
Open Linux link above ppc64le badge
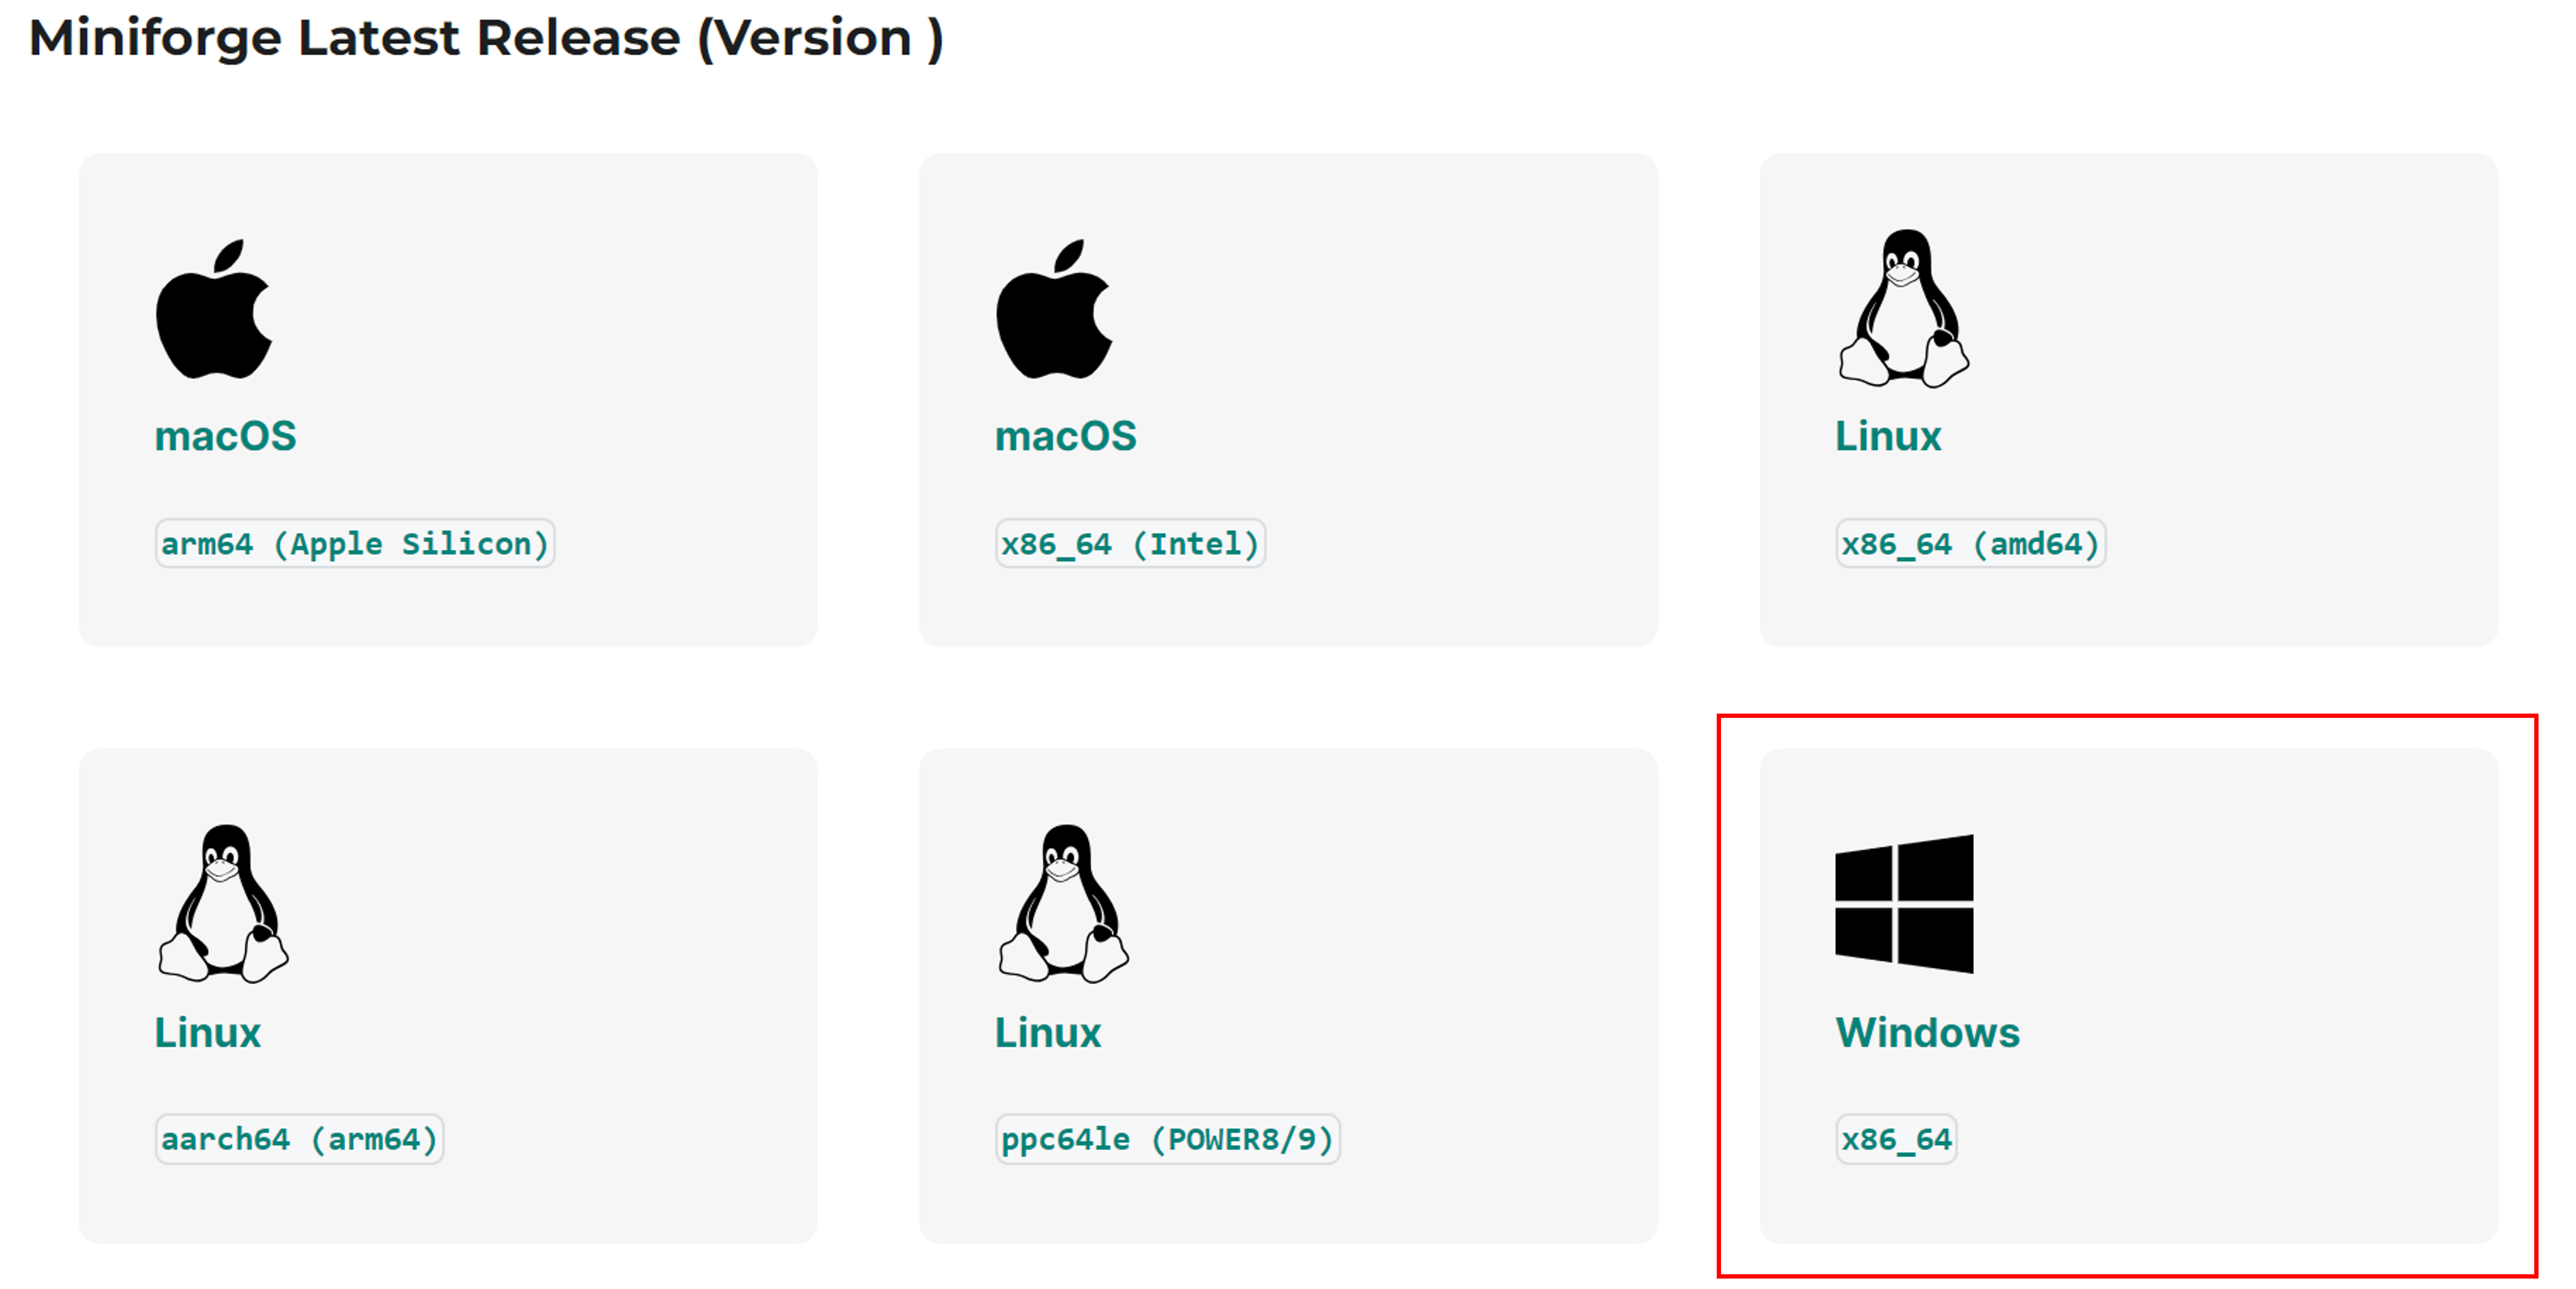coord(1047,1033)
